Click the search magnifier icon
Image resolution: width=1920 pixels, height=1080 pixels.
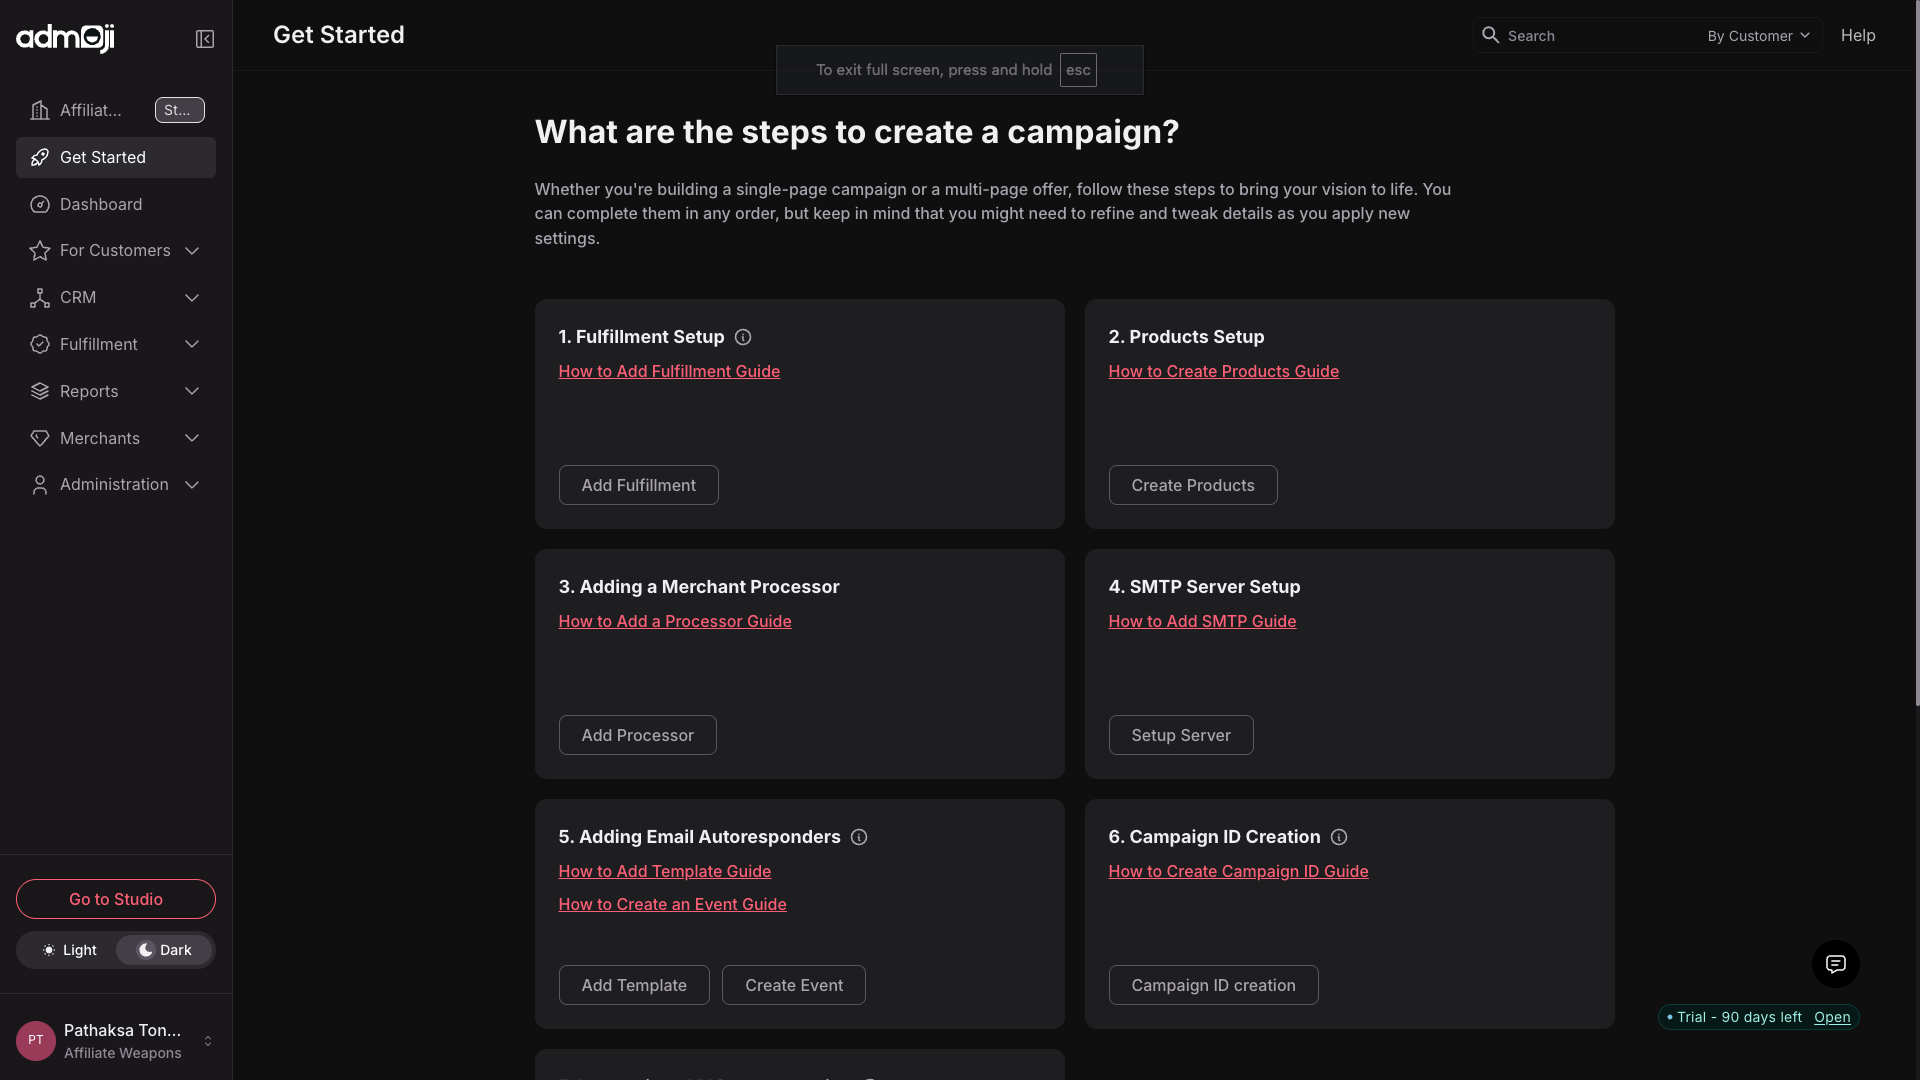pos(1490,36)
